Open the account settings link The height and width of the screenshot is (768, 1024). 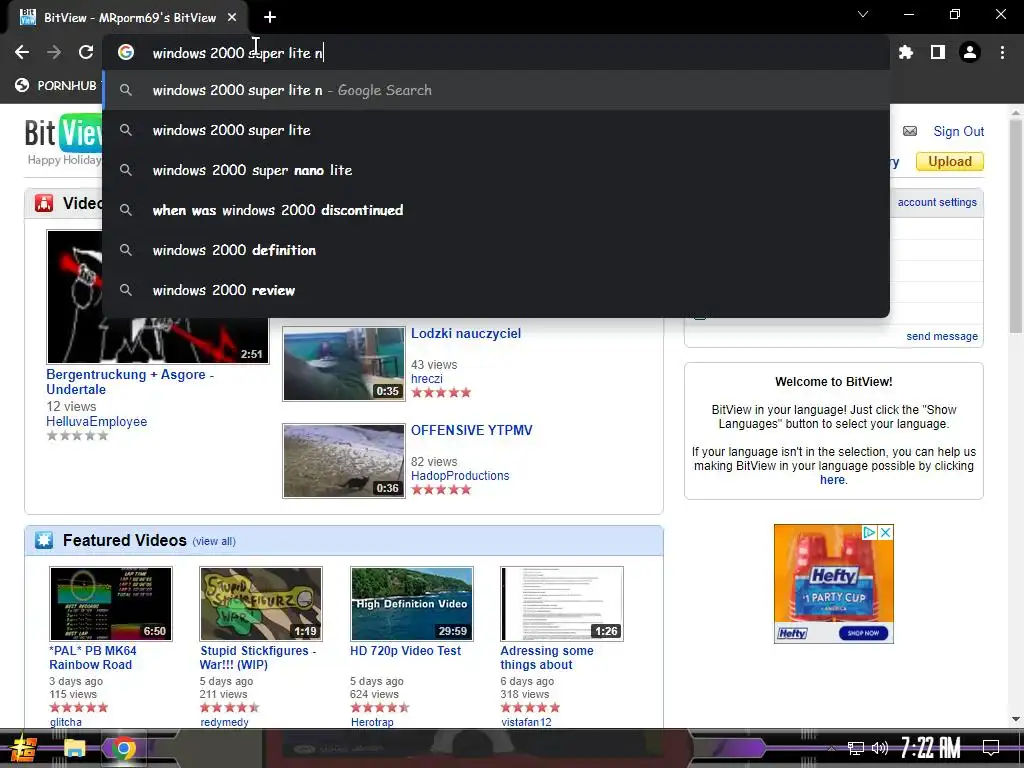click(x=937, y=202)
